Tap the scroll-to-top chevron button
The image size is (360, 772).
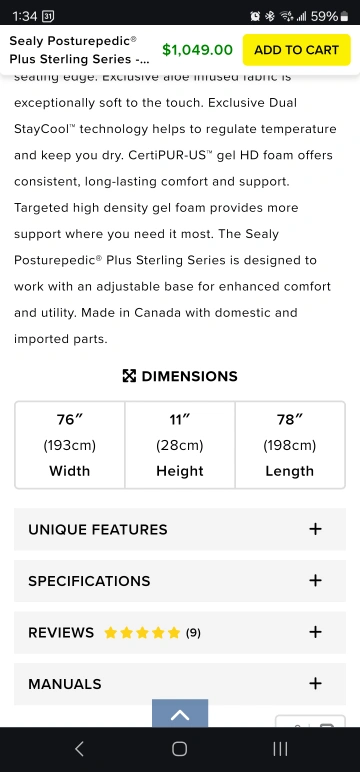click(180, 713)
